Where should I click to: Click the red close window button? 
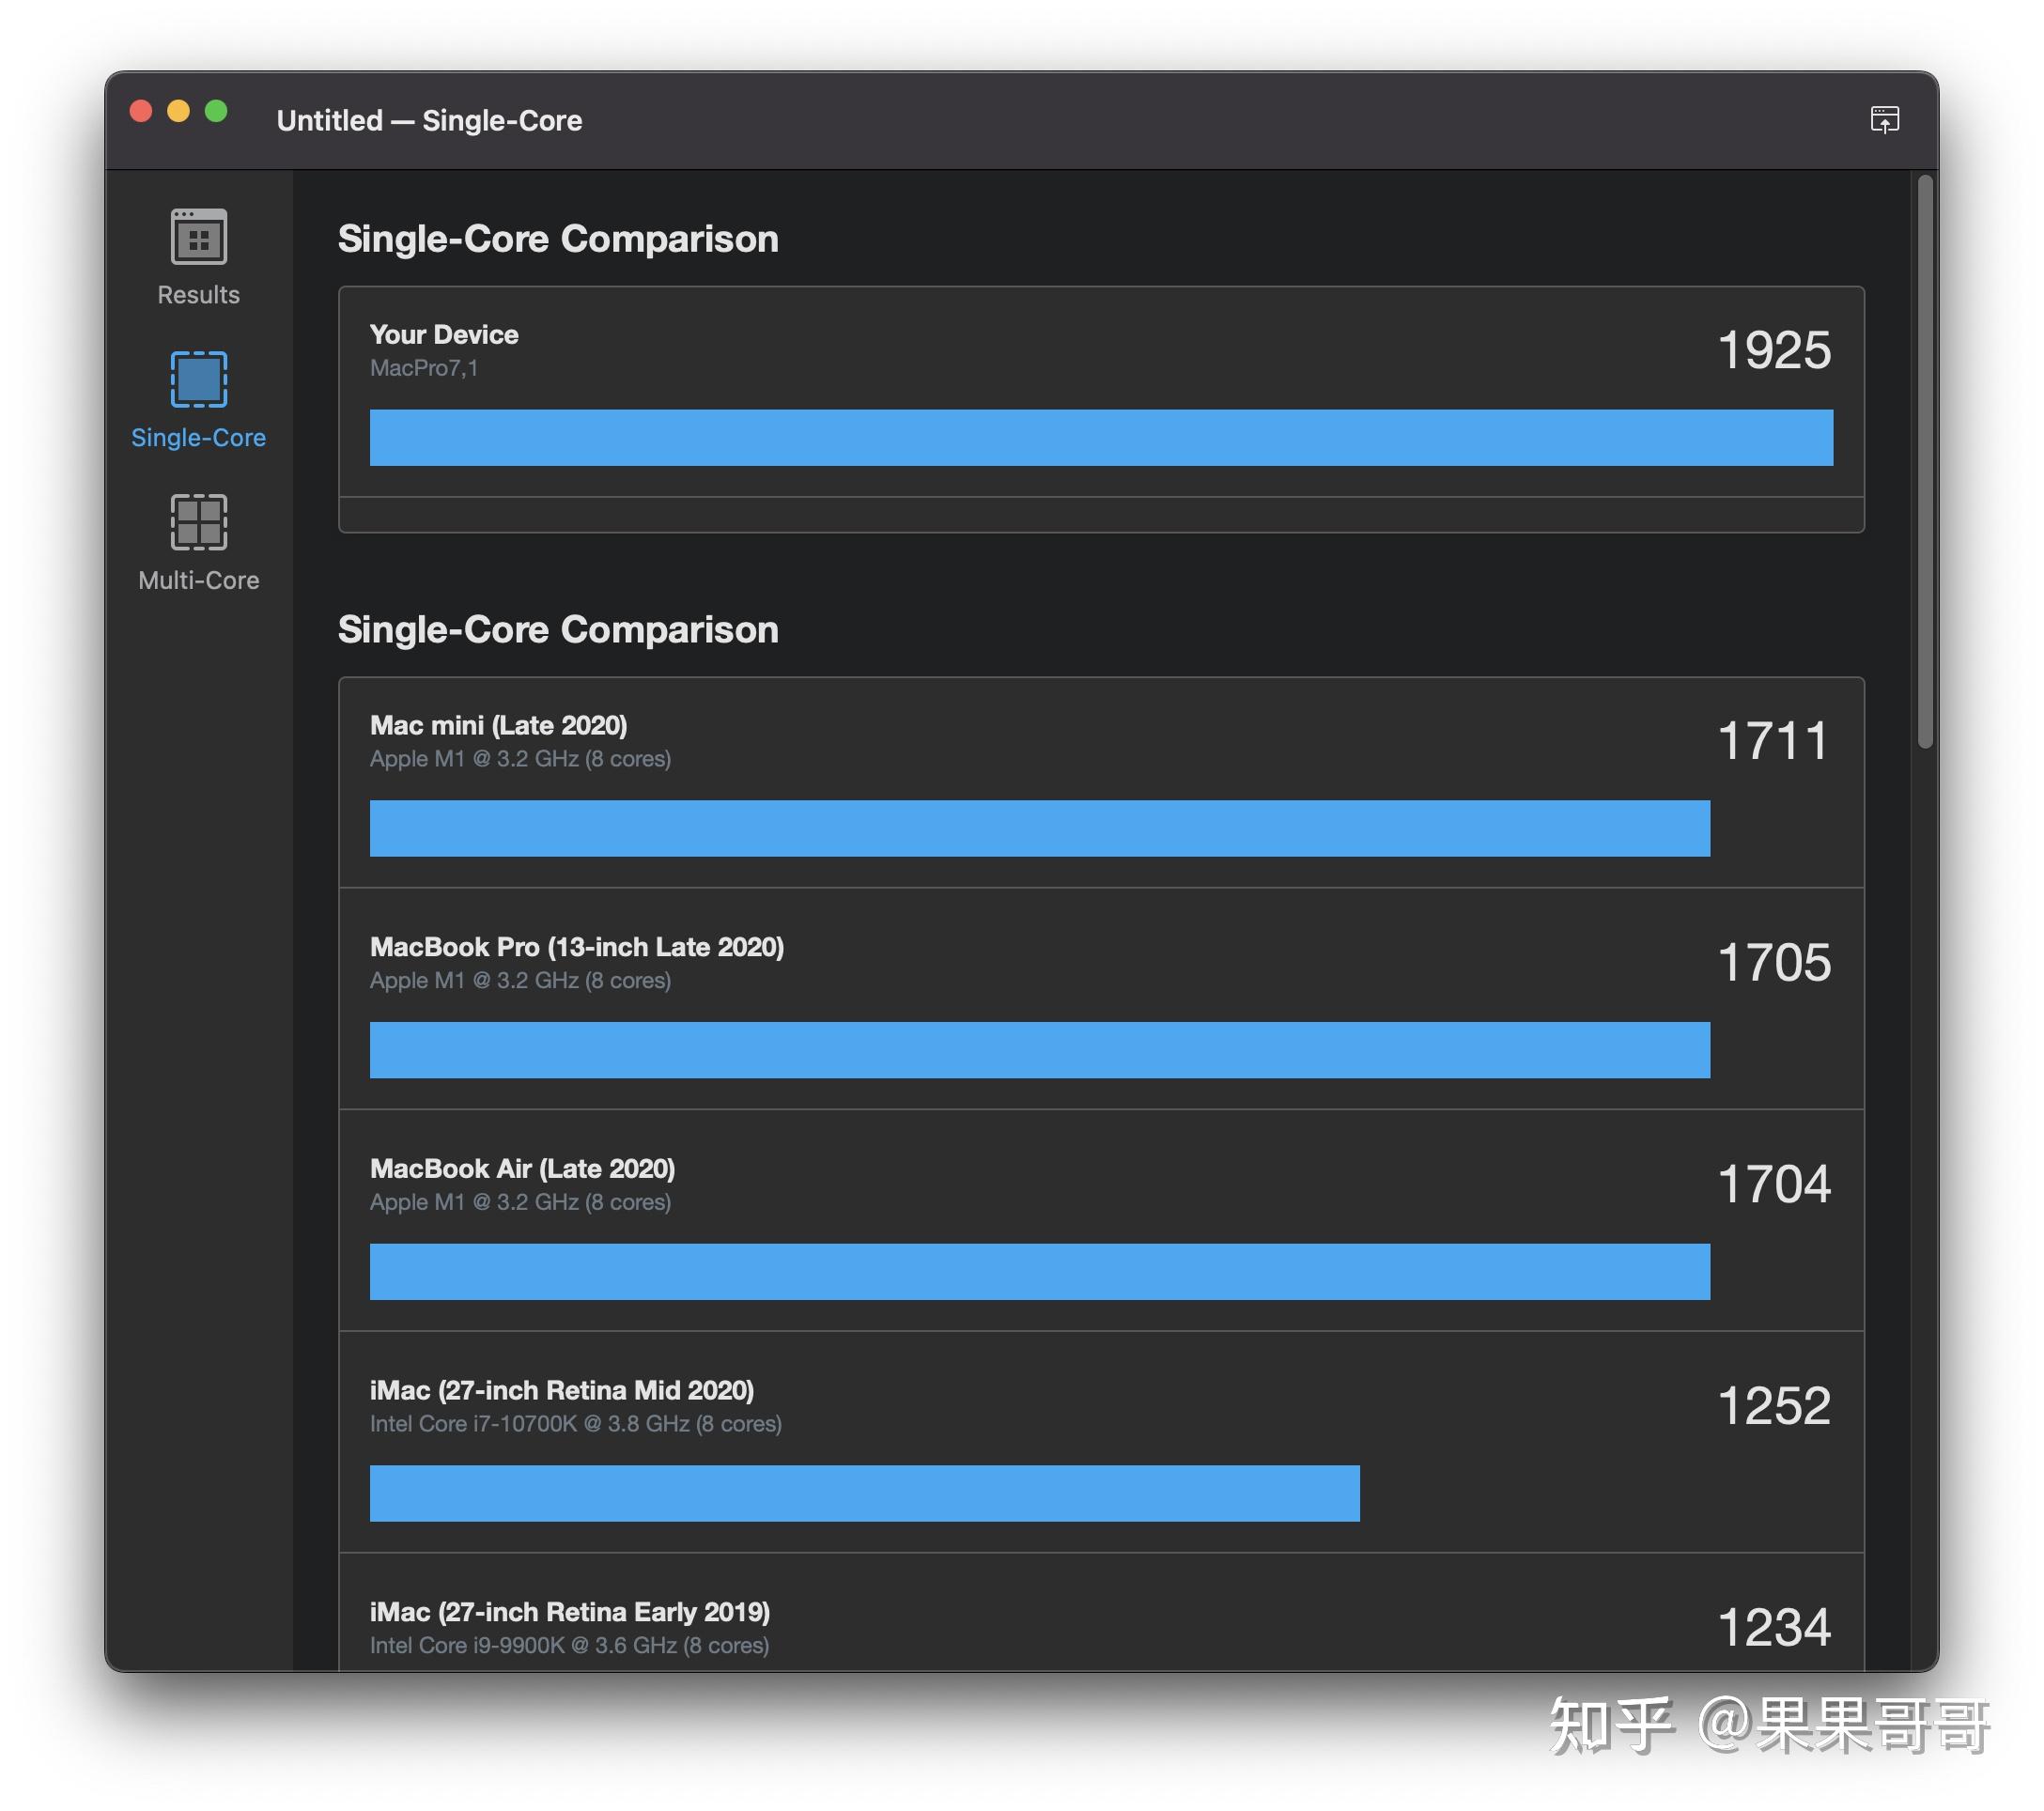tap(141, 111)
